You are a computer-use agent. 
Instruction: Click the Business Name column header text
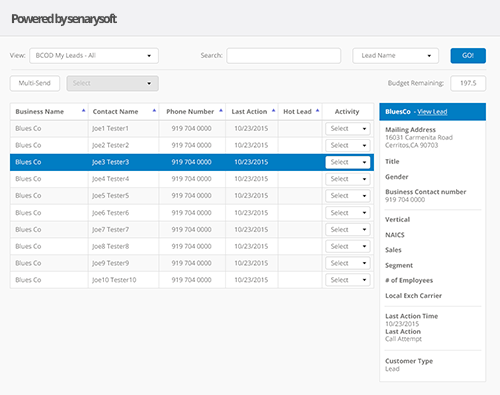click(40, 112)
